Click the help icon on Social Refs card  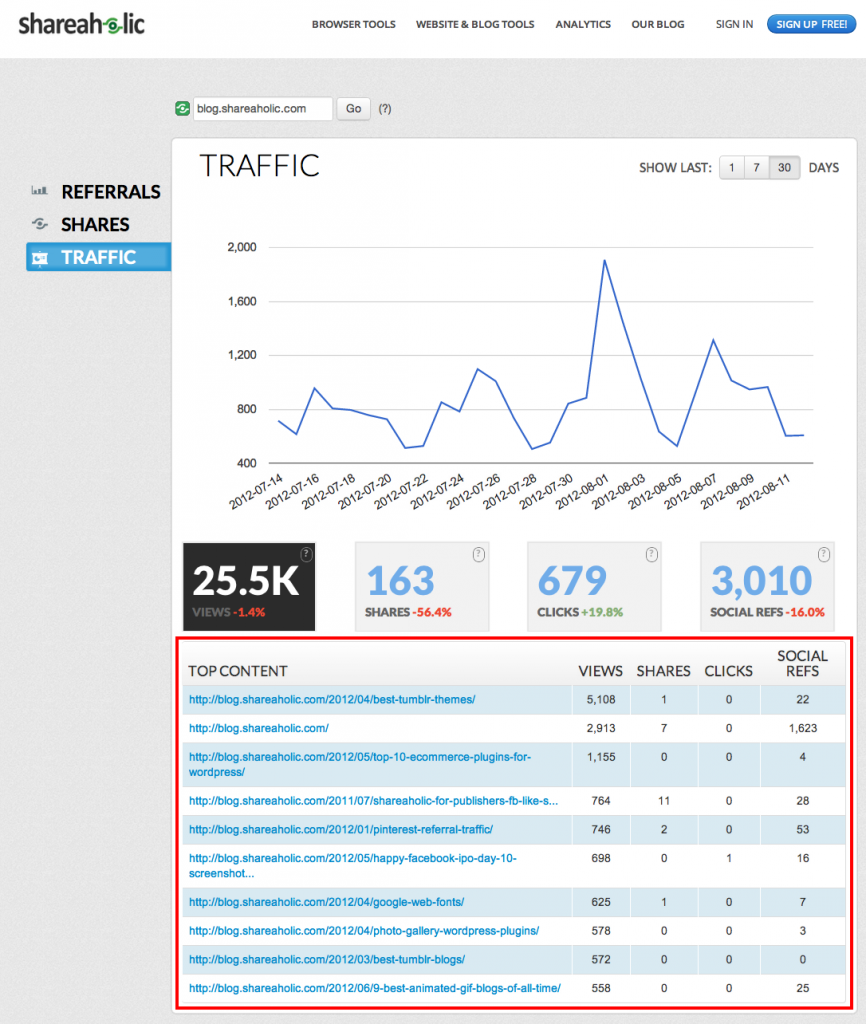pos(824,554)
